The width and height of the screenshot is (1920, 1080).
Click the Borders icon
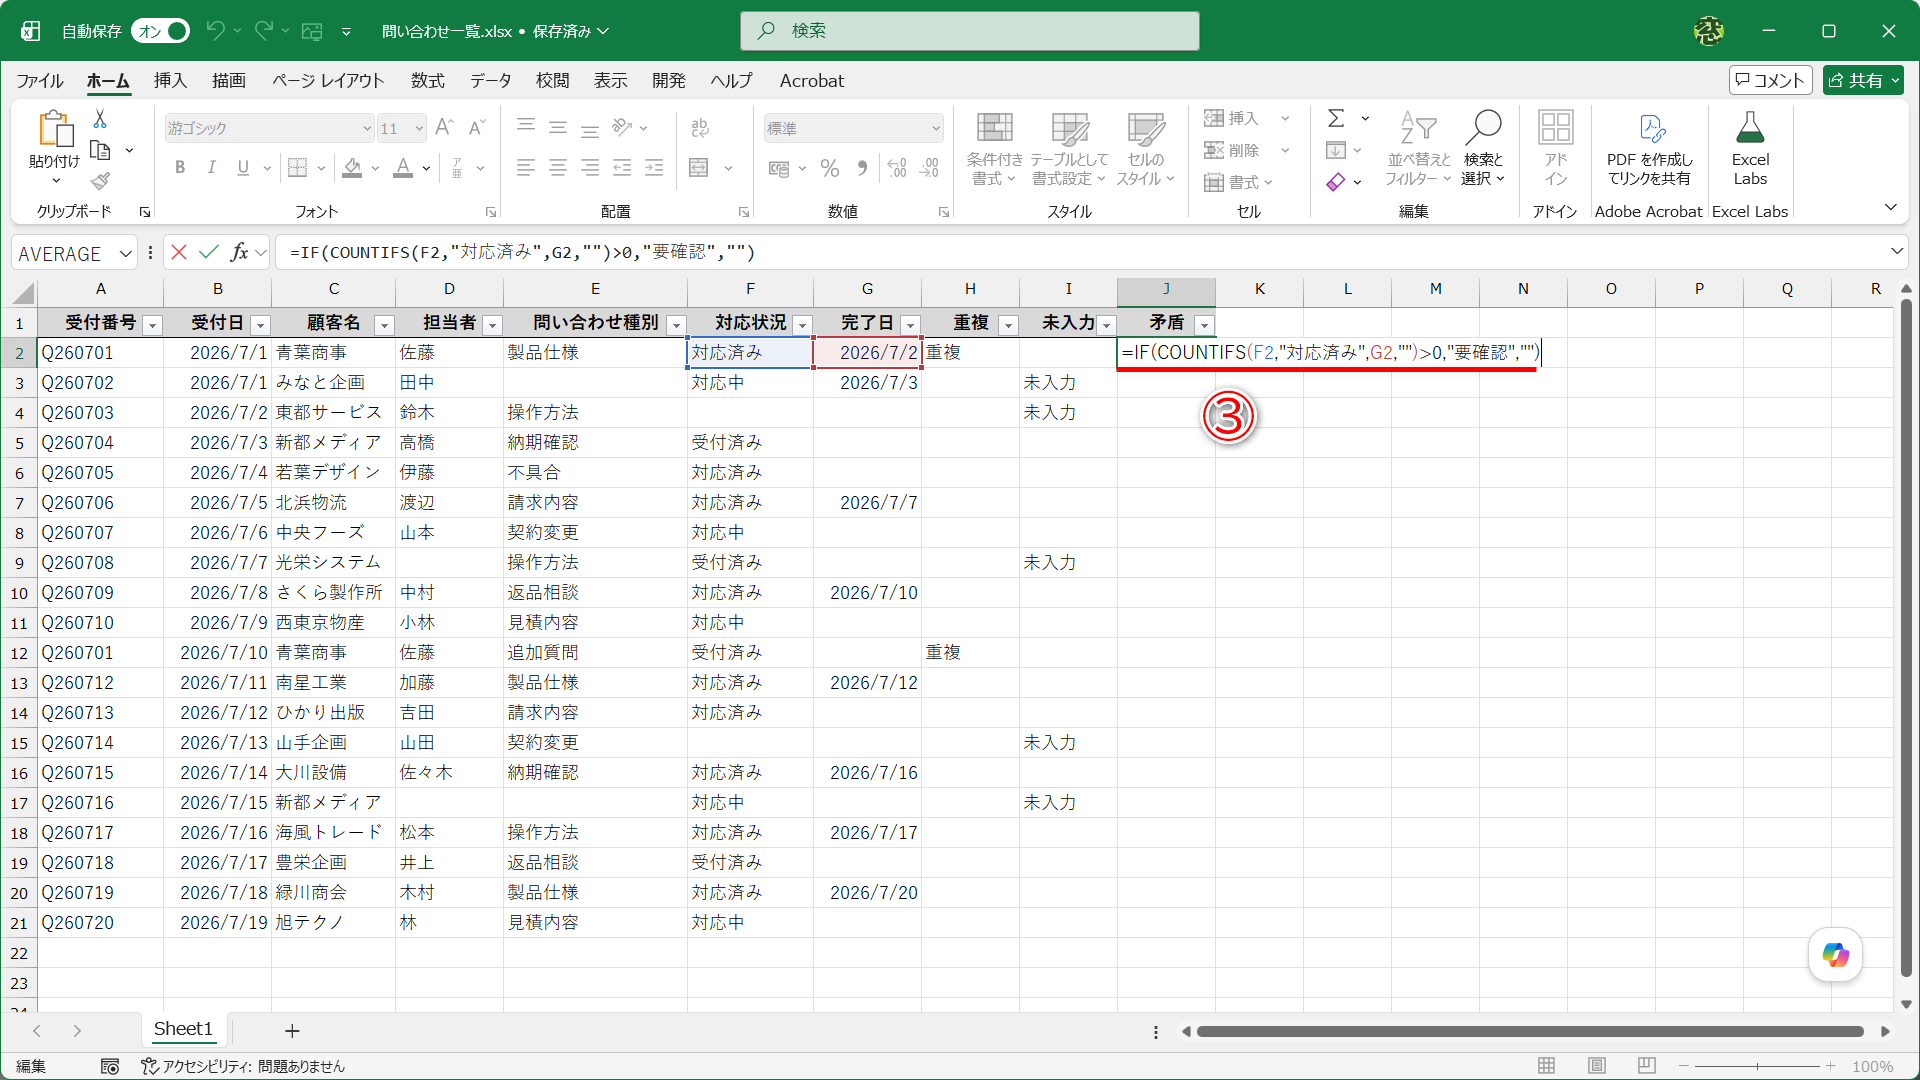tap(298, 168)
